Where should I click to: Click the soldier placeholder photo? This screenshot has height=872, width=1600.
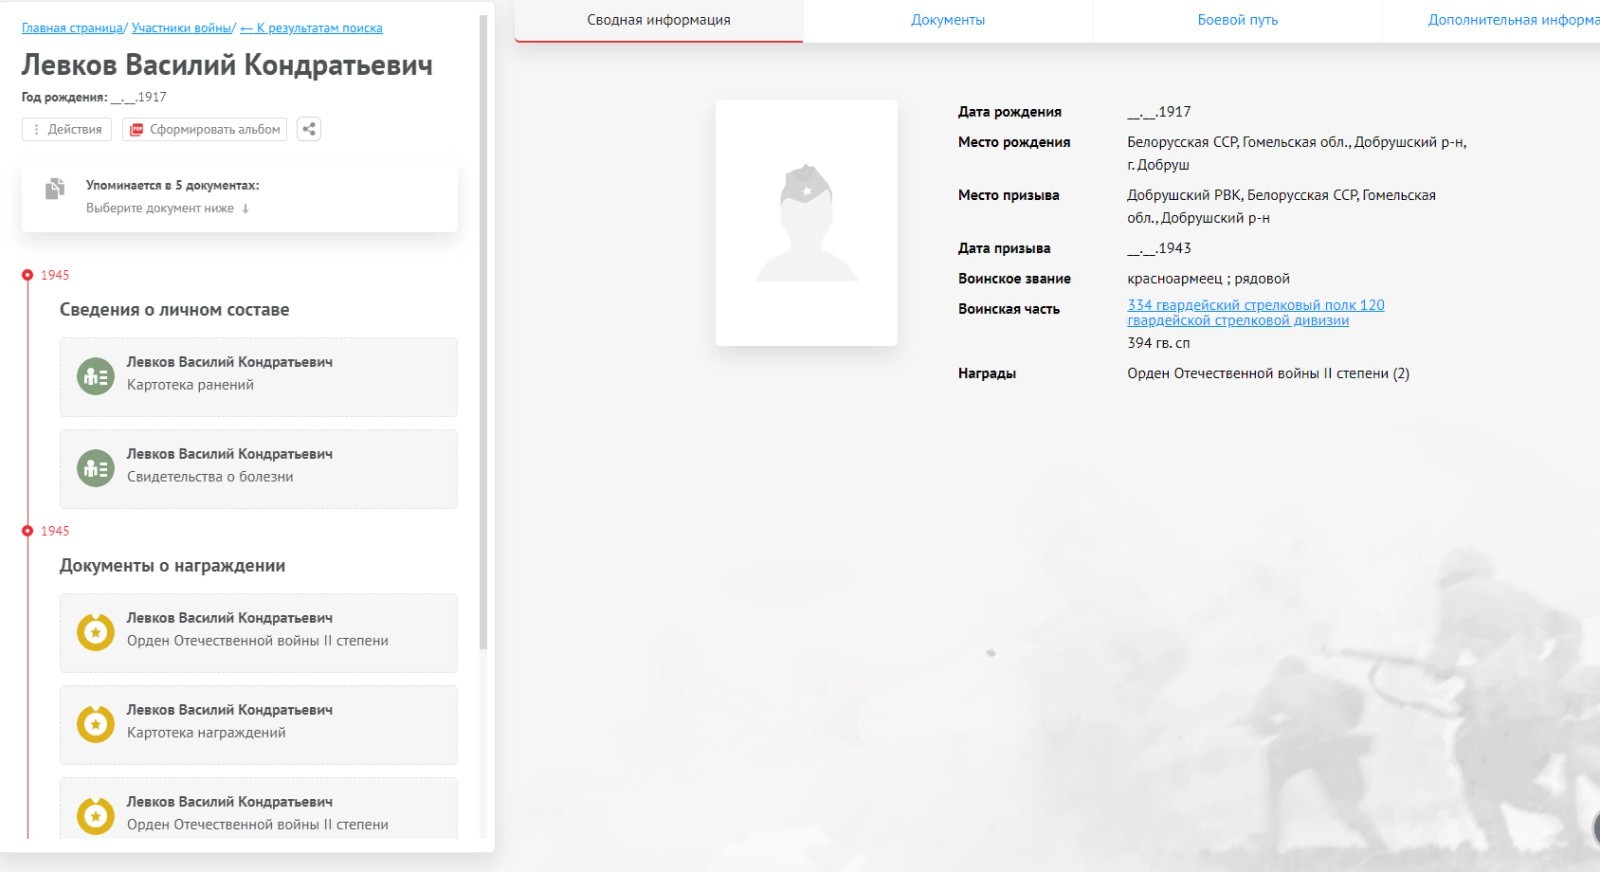(x=806, y=223)
